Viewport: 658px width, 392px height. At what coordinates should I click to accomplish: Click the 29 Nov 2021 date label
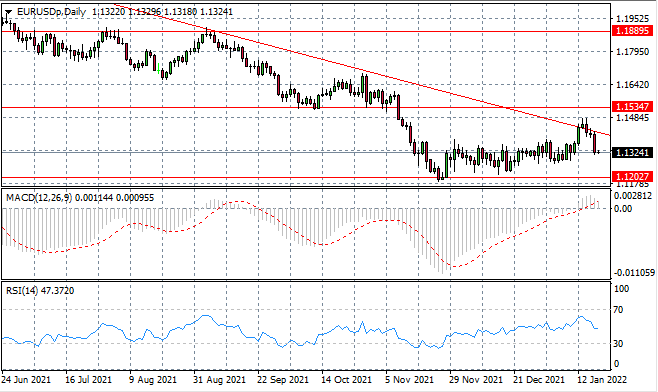click(476, 380)
